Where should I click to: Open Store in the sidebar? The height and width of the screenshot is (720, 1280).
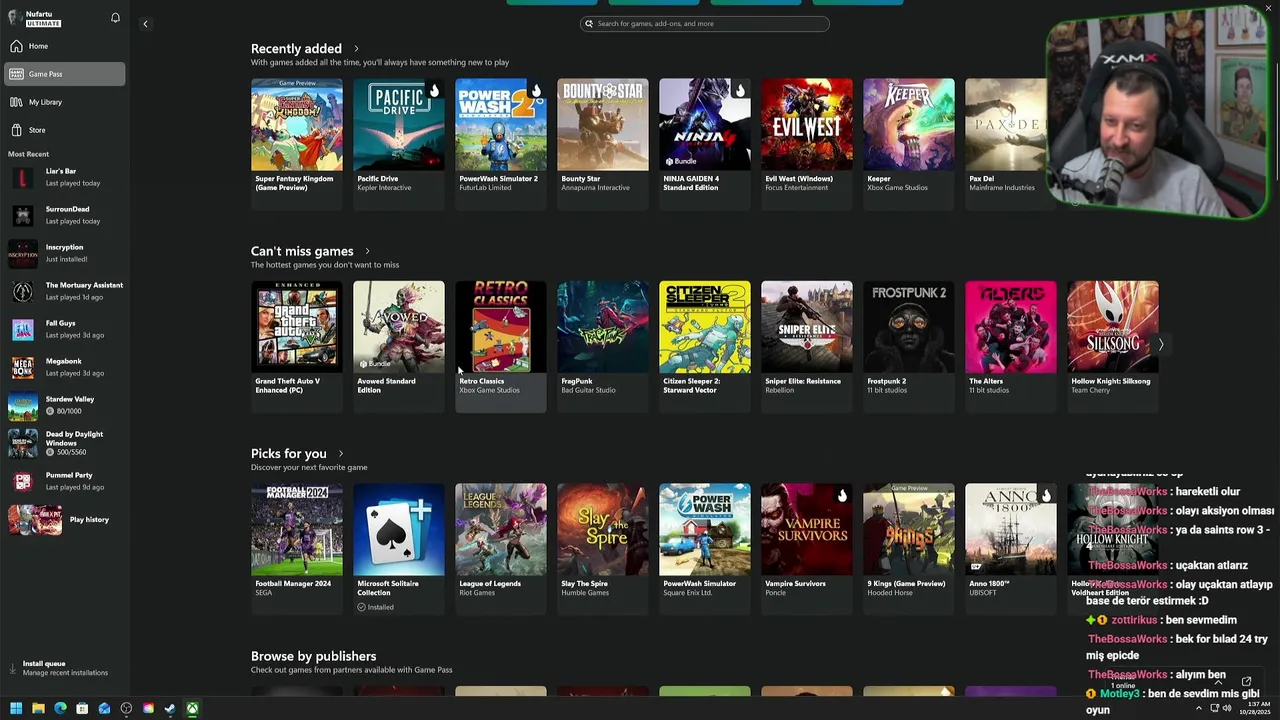65,130
